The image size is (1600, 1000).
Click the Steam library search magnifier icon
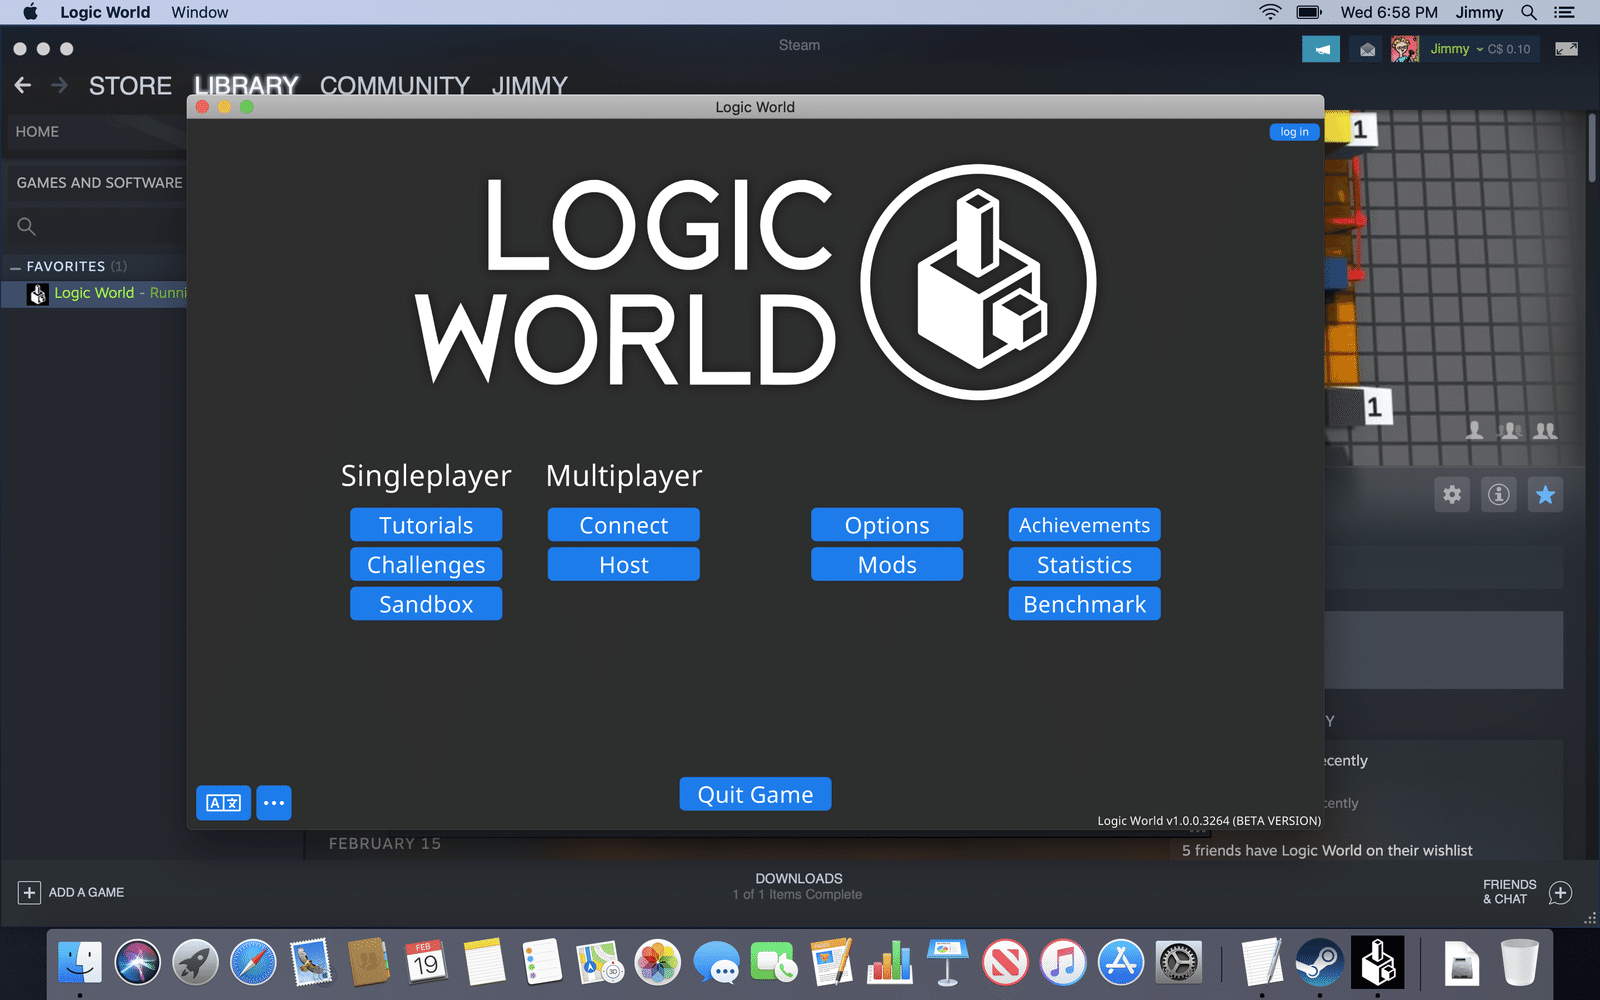tap(27, 227)
